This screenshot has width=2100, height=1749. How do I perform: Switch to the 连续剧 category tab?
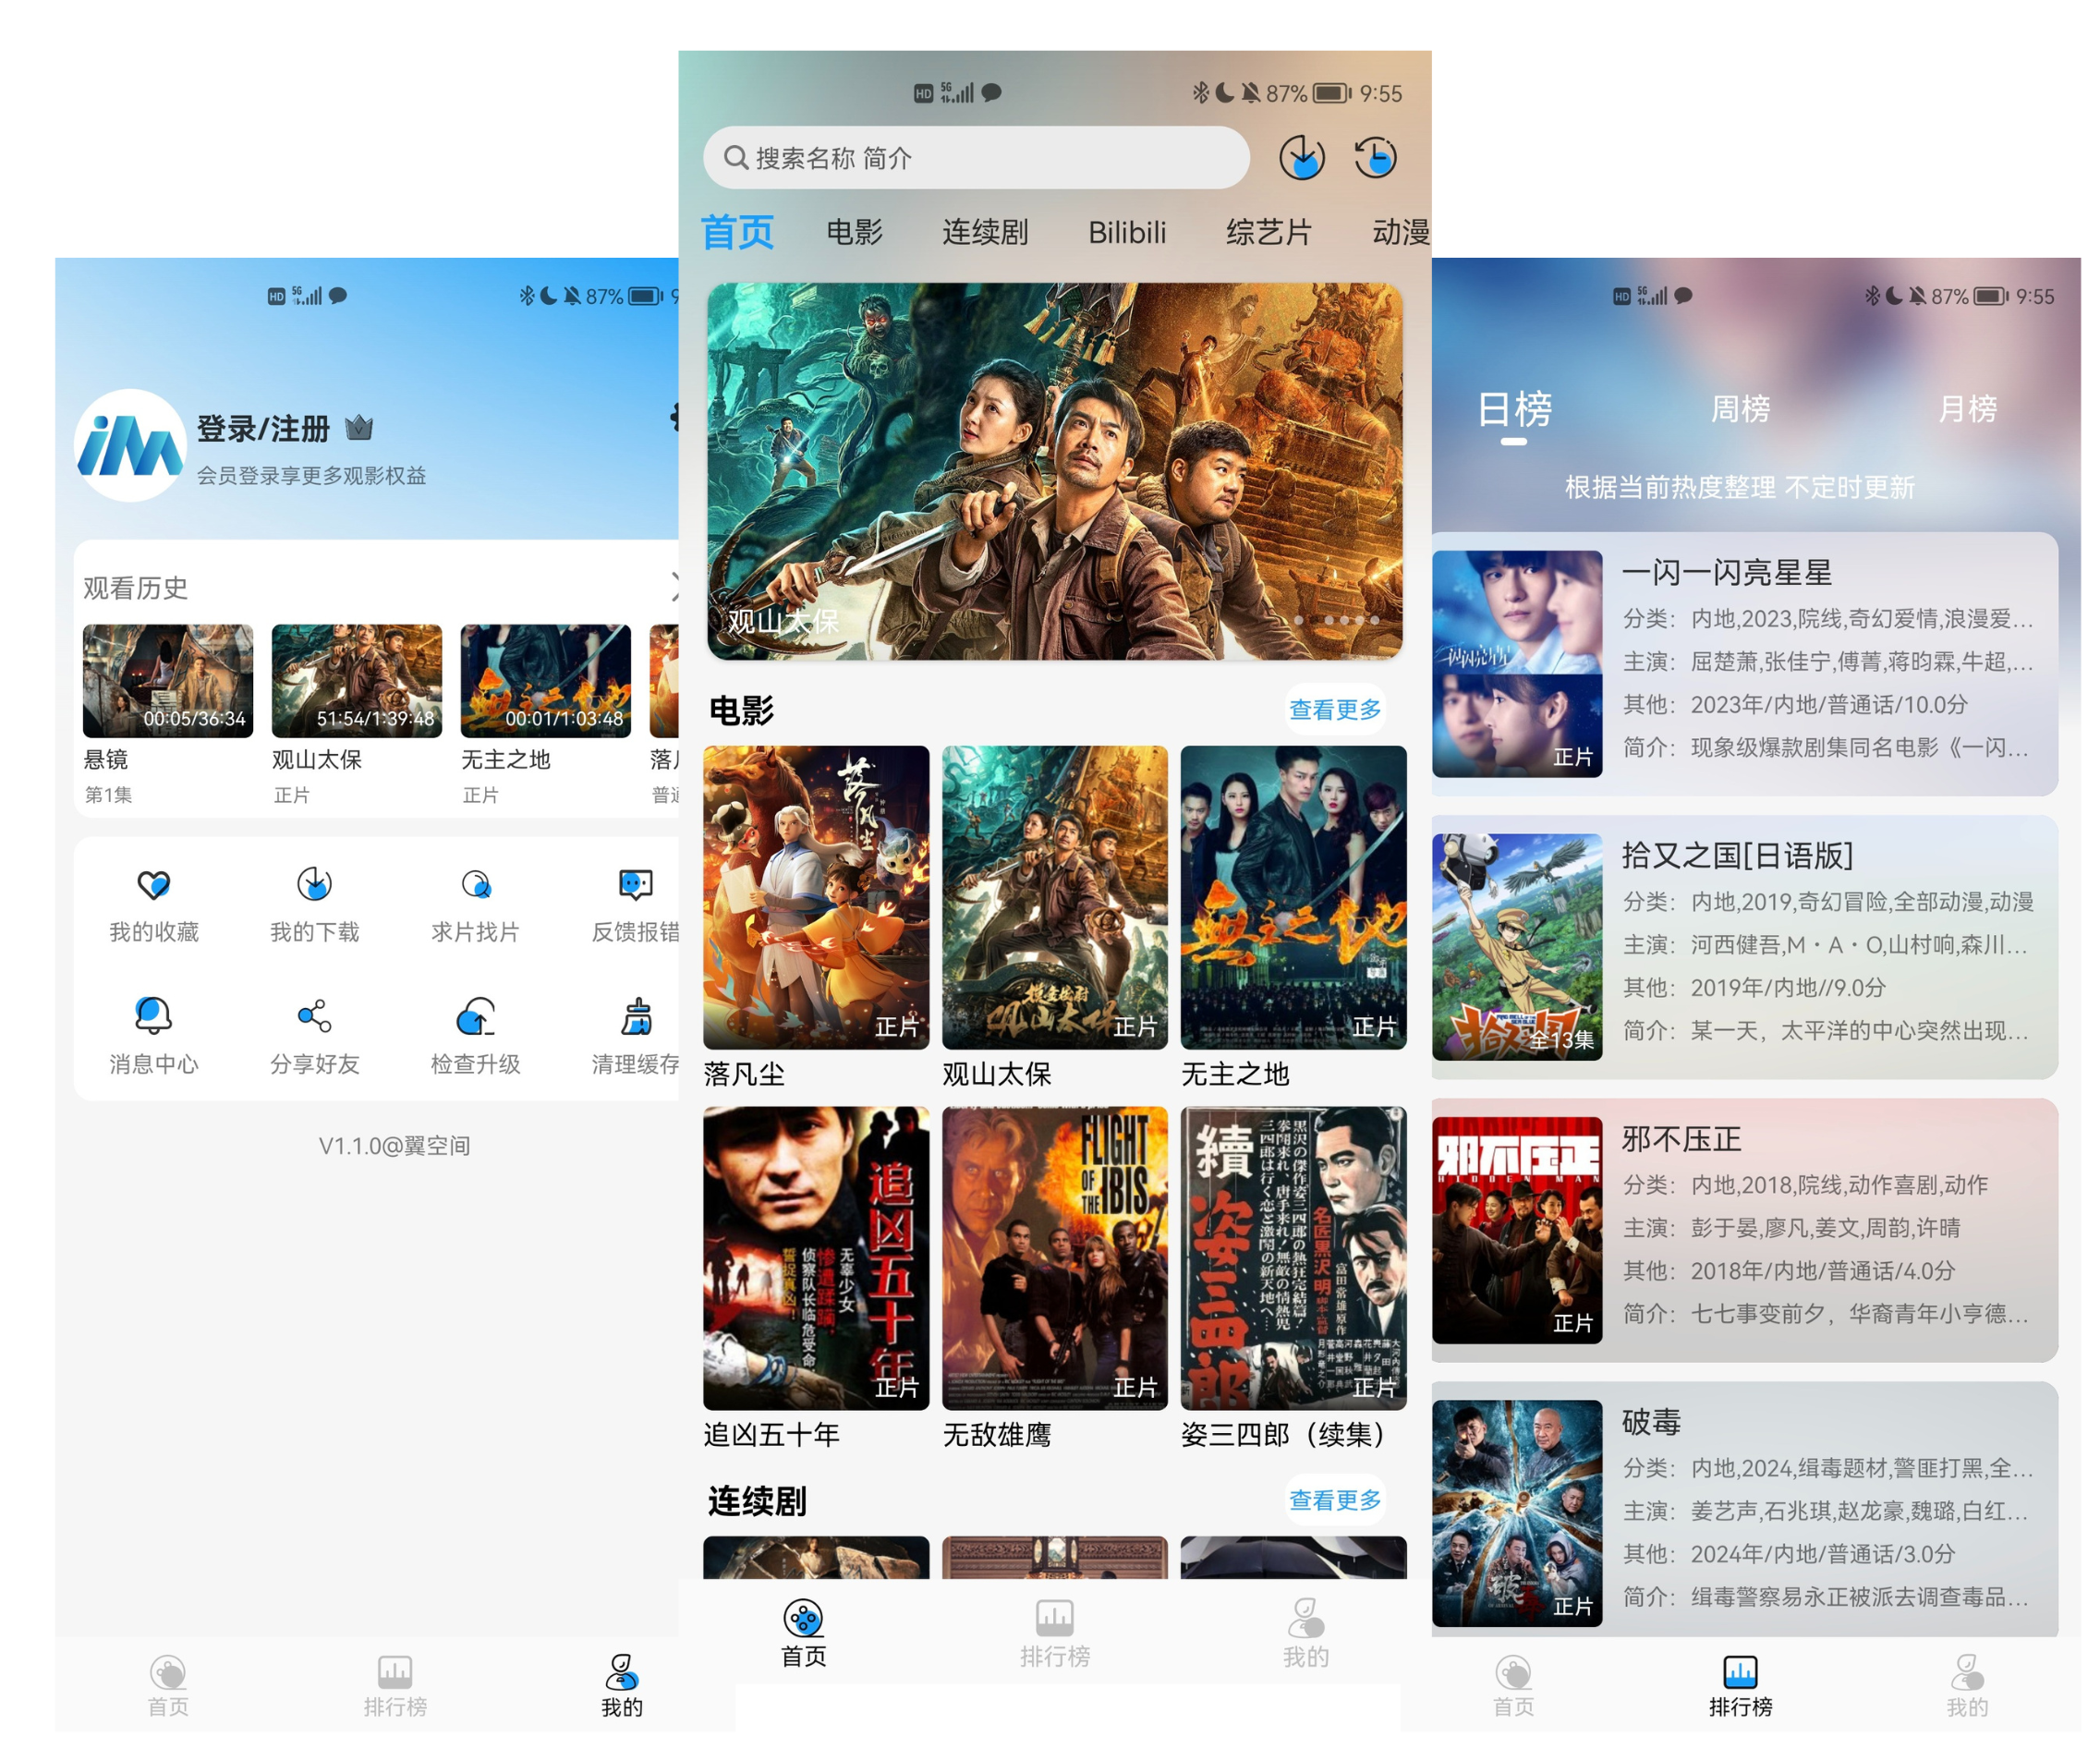985,232
